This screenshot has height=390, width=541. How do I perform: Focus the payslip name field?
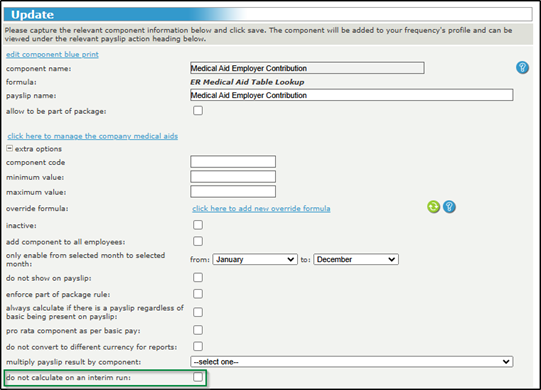click(x=352, y=95)
